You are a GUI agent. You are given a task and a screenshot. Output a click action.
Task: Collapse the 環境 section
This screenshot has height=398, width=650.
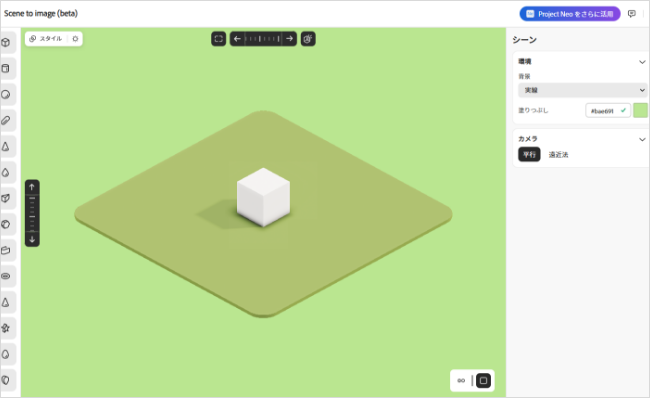642,62
